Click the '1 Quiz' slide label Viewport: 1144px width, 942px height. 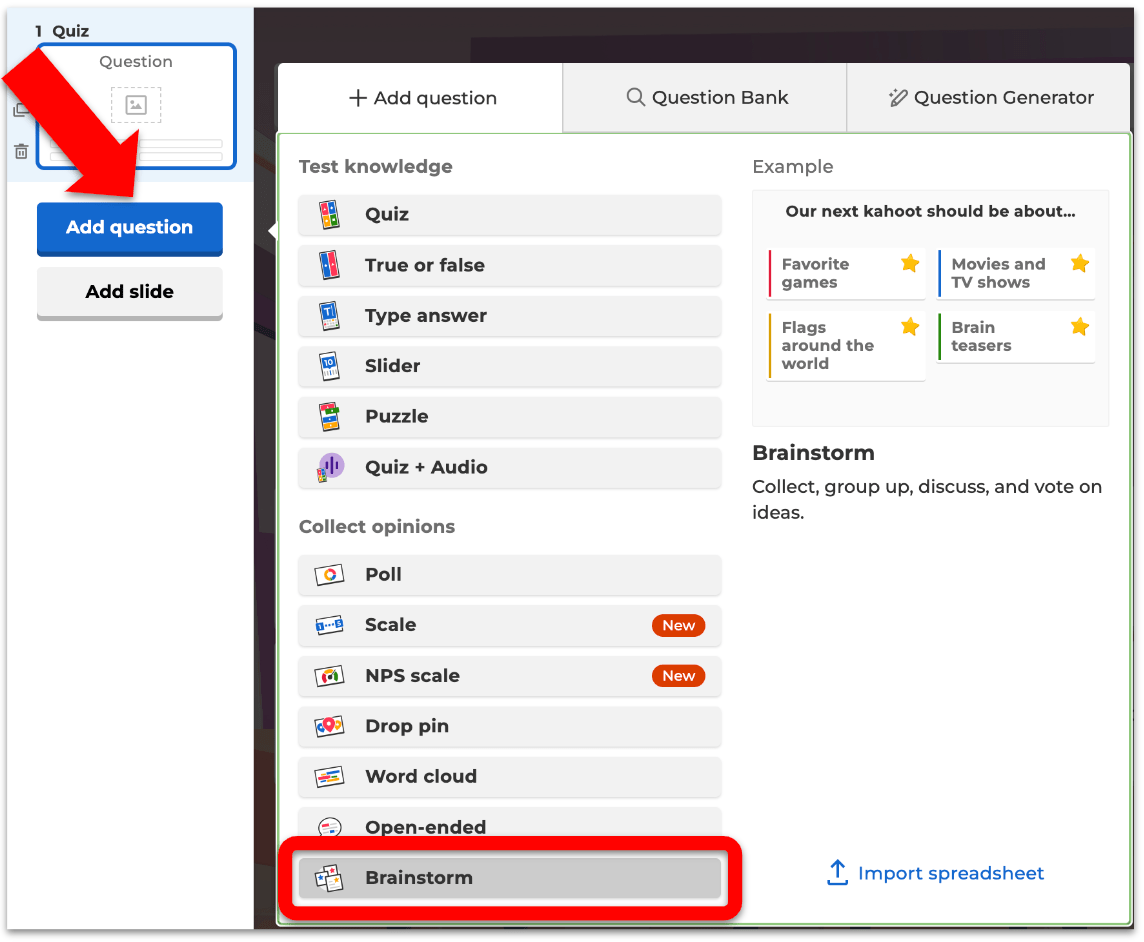(62, 31)
